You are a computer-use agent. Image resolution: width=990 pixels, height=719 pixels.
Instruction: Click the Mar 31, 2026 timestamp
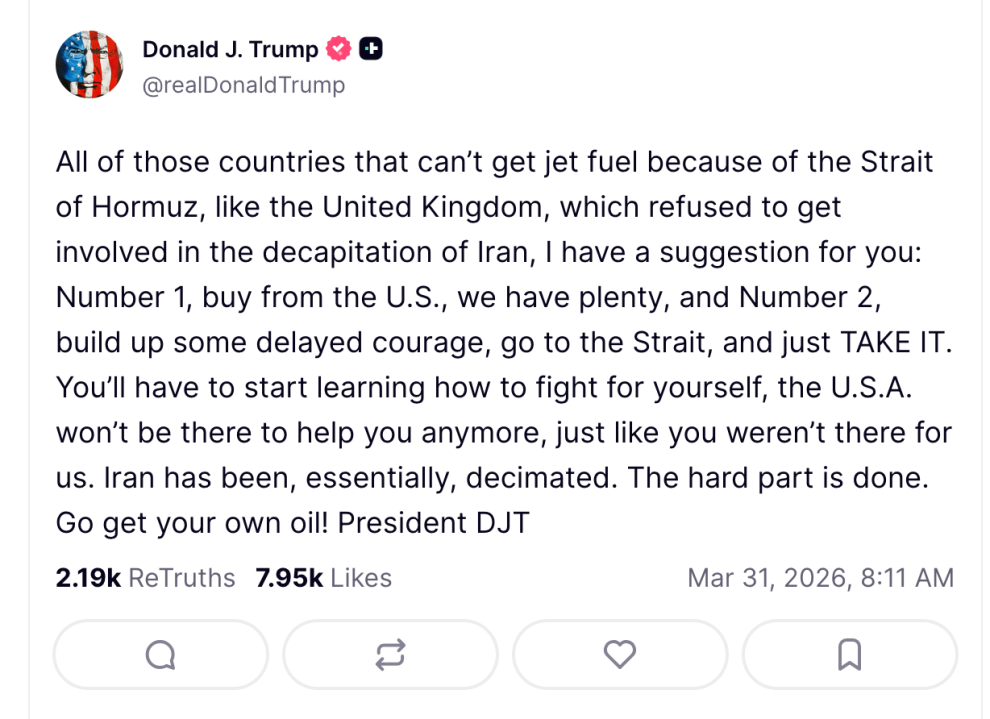click(x=820, y=578)
